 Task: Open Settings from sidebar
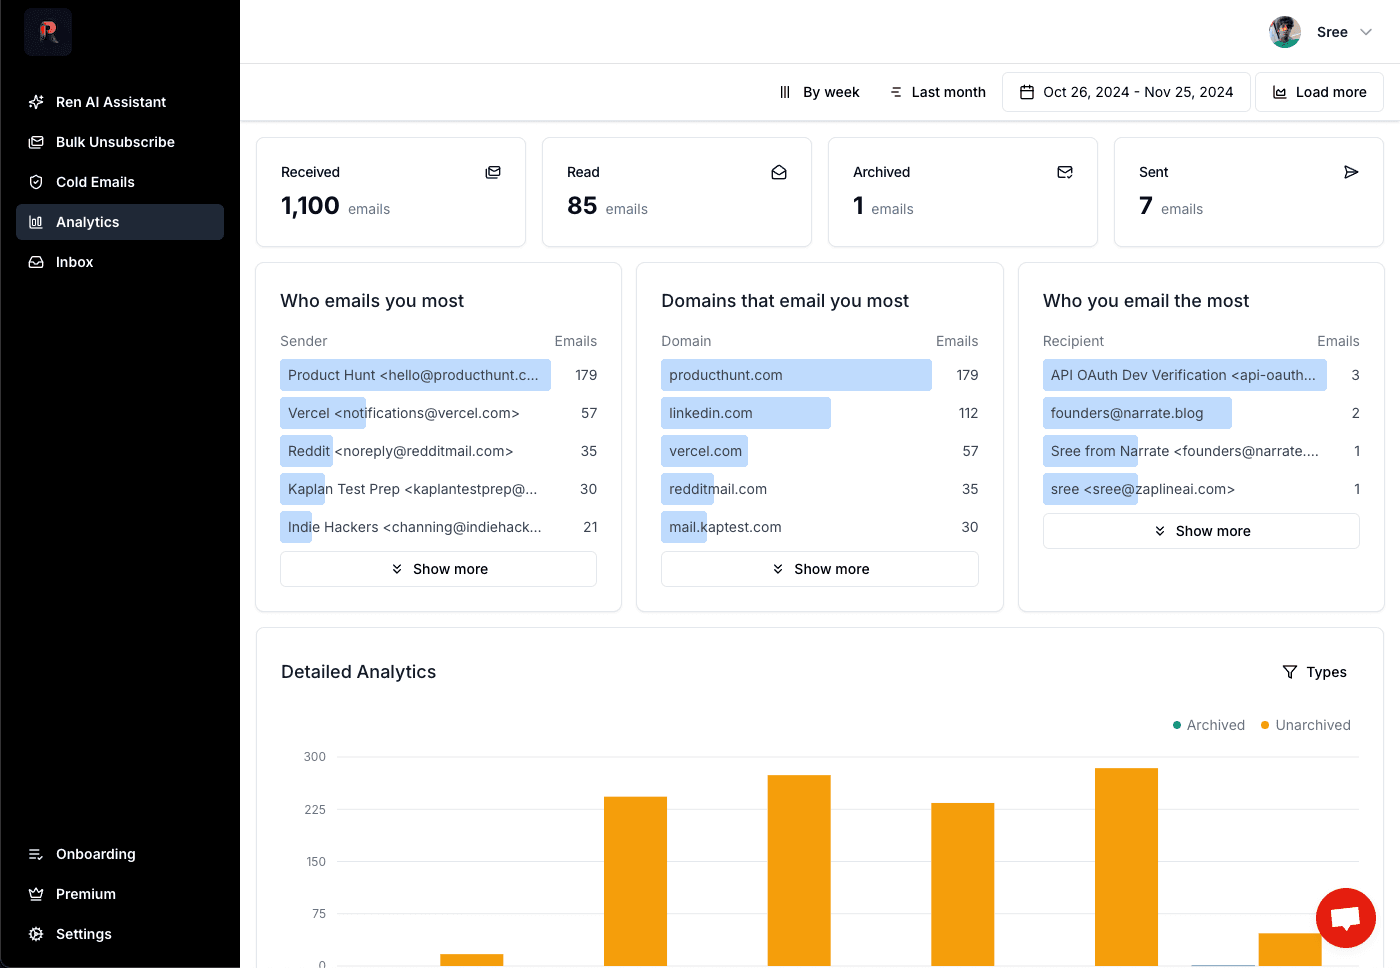click(x=120, y=934)
